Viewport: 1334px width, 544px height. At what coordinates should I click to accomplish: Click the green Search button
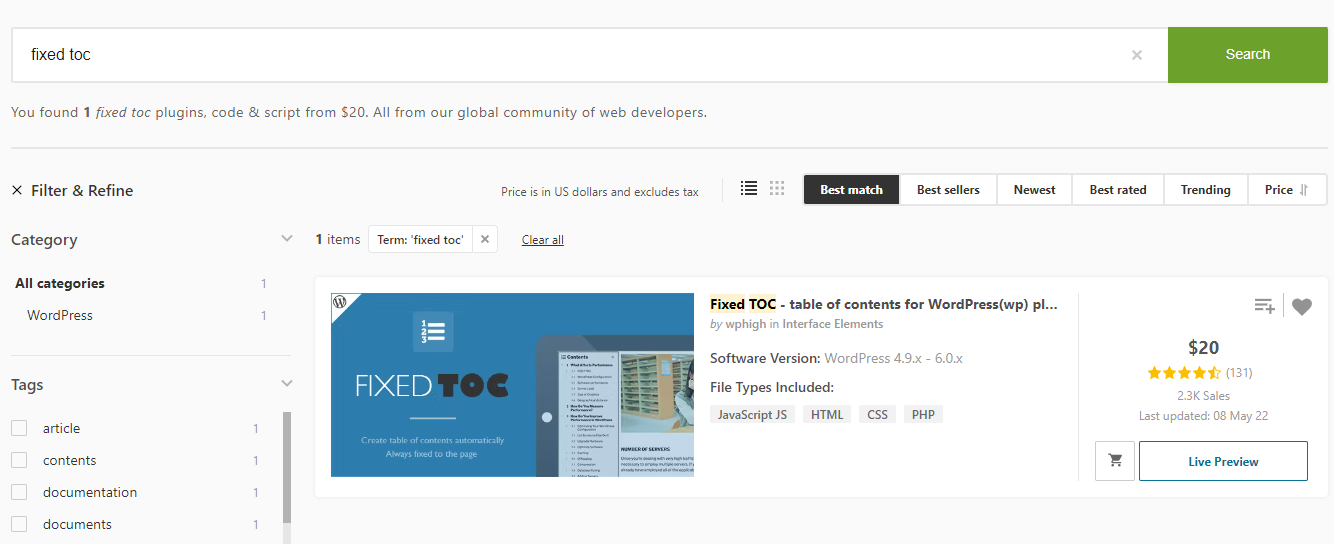point(1248,55)
